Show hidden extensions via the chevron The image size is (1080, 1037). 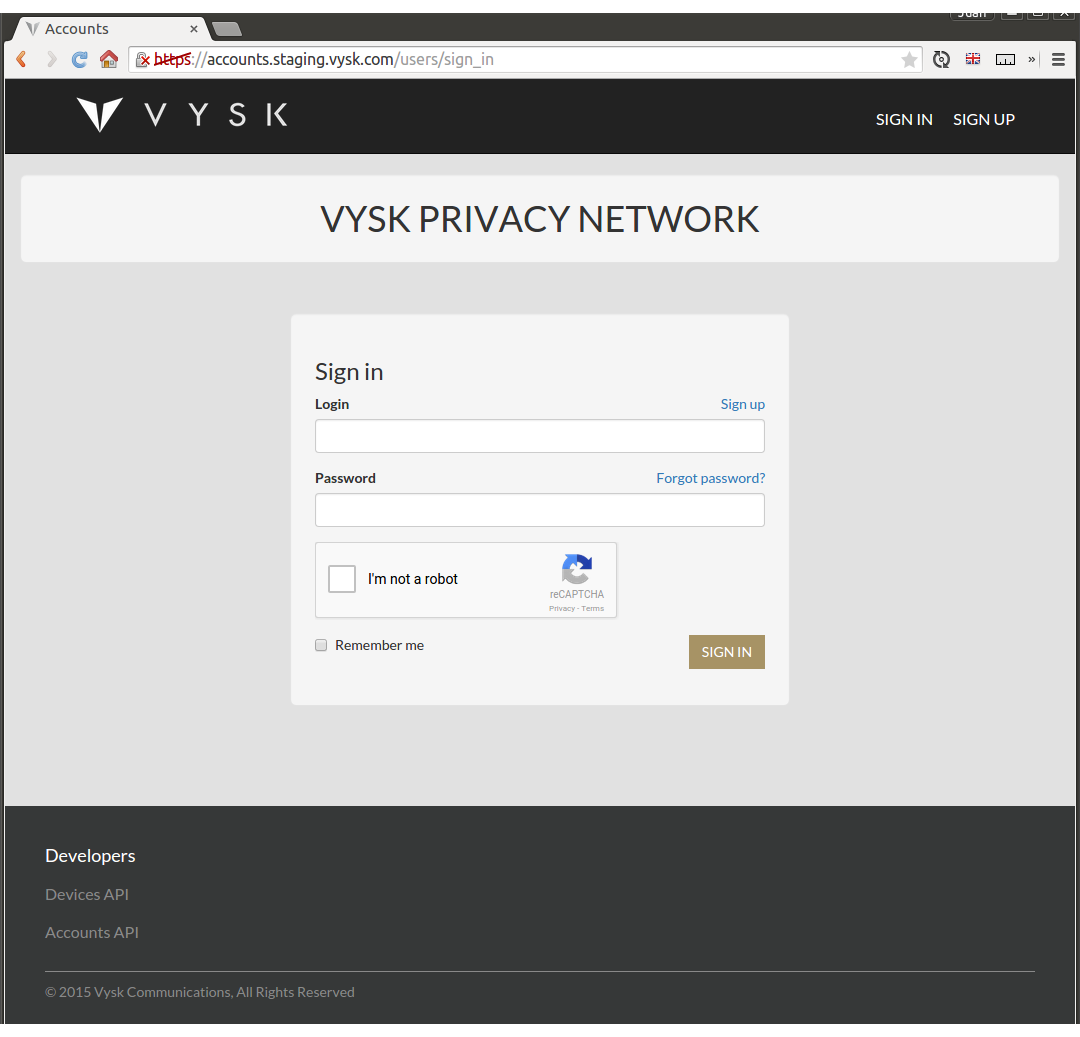(x=1032, y=60)
